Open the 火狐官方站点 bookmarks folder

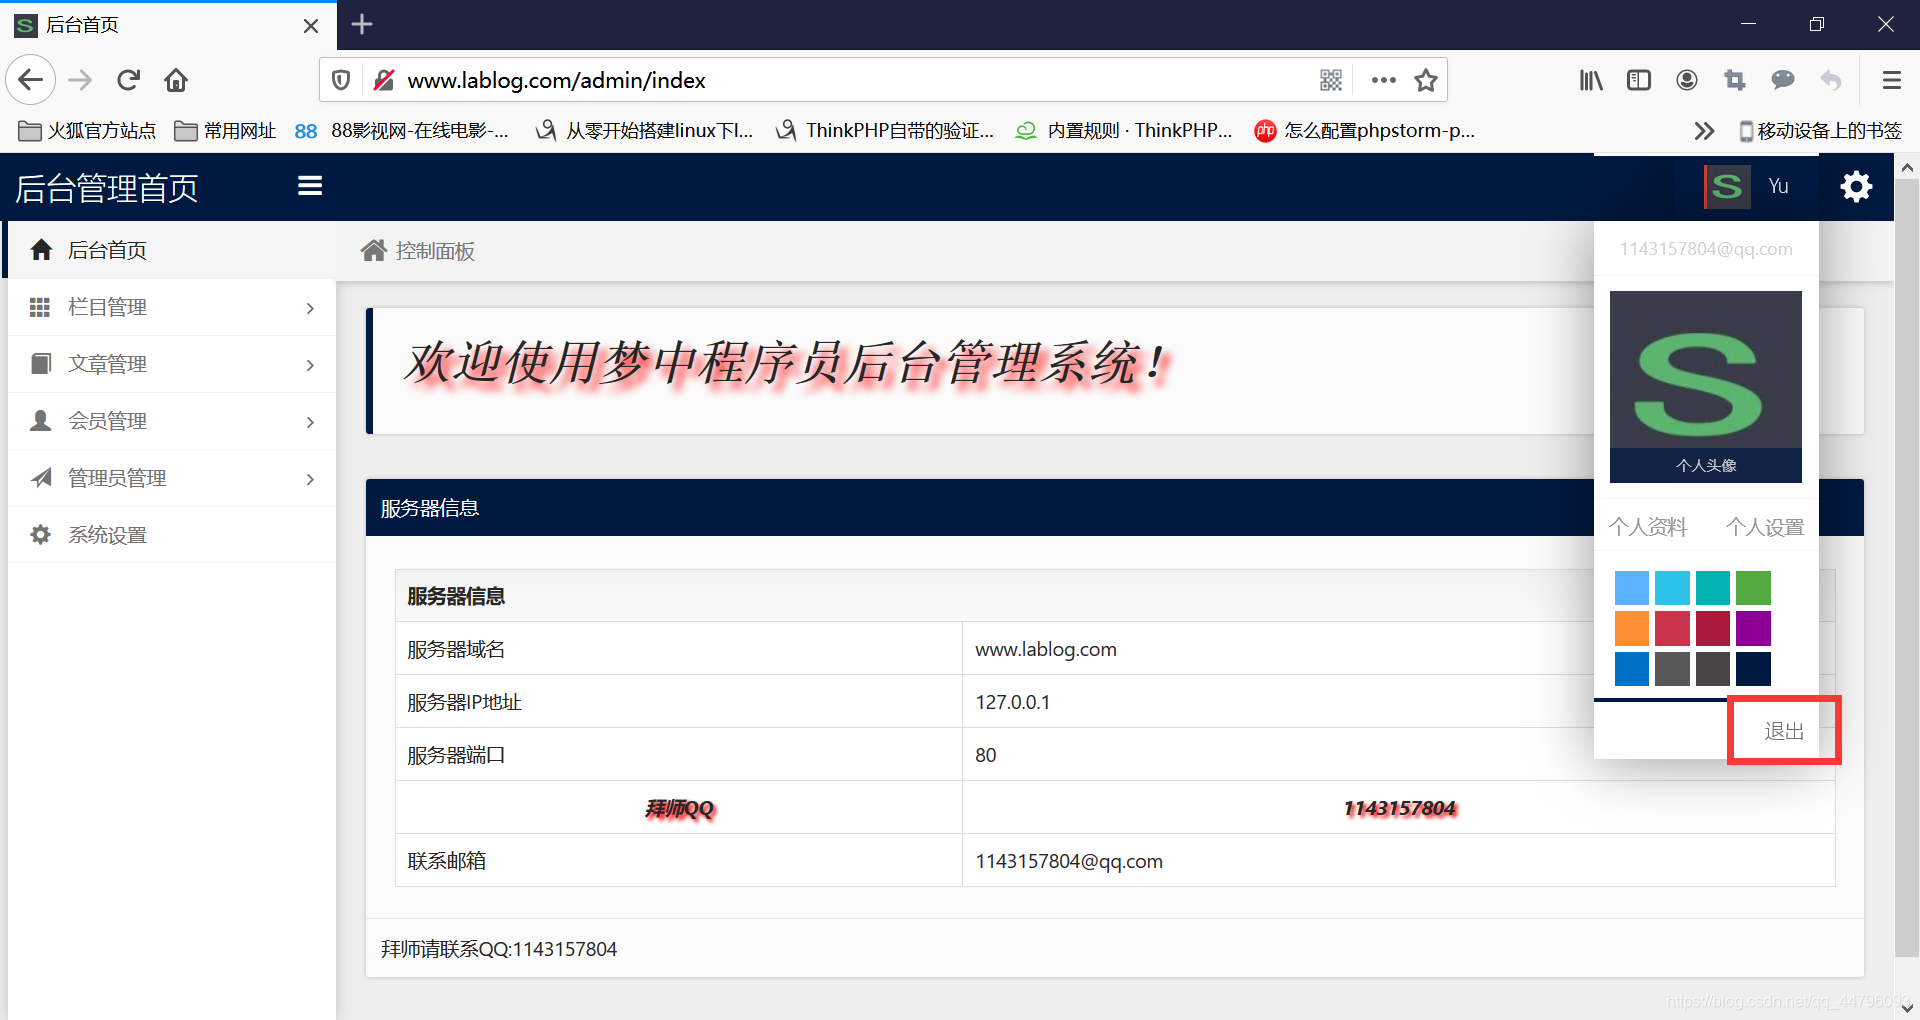coord(87,131)
